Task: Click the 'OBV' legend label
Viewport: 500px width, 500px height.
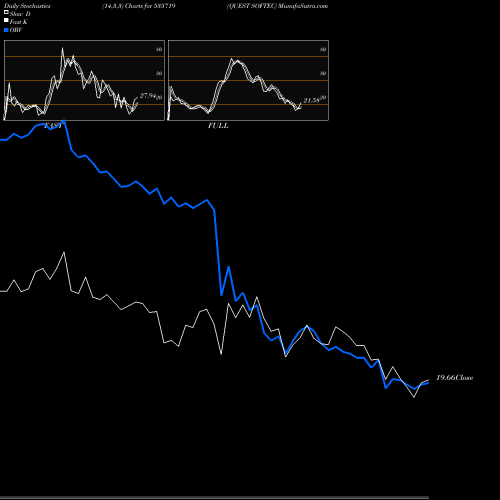Action: [x=16, y=30]
